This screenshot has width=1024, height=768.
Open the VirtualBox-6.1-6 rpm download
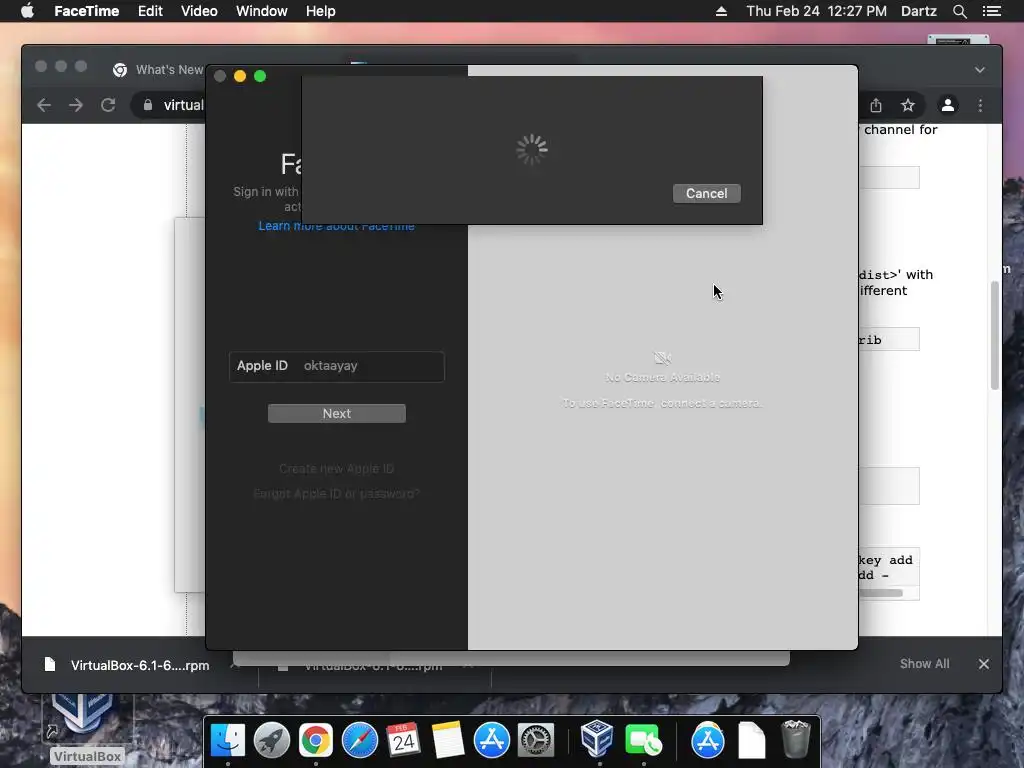point(127,665)
